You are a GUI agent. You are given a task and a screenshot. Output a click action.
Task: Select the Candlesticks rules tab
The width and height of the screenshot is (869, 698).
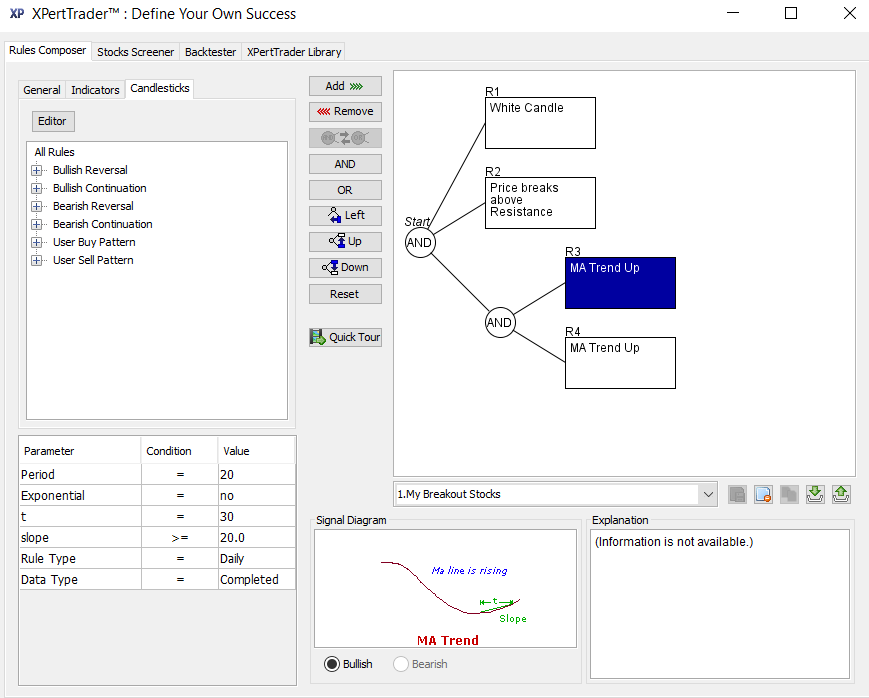coord(160,88)
